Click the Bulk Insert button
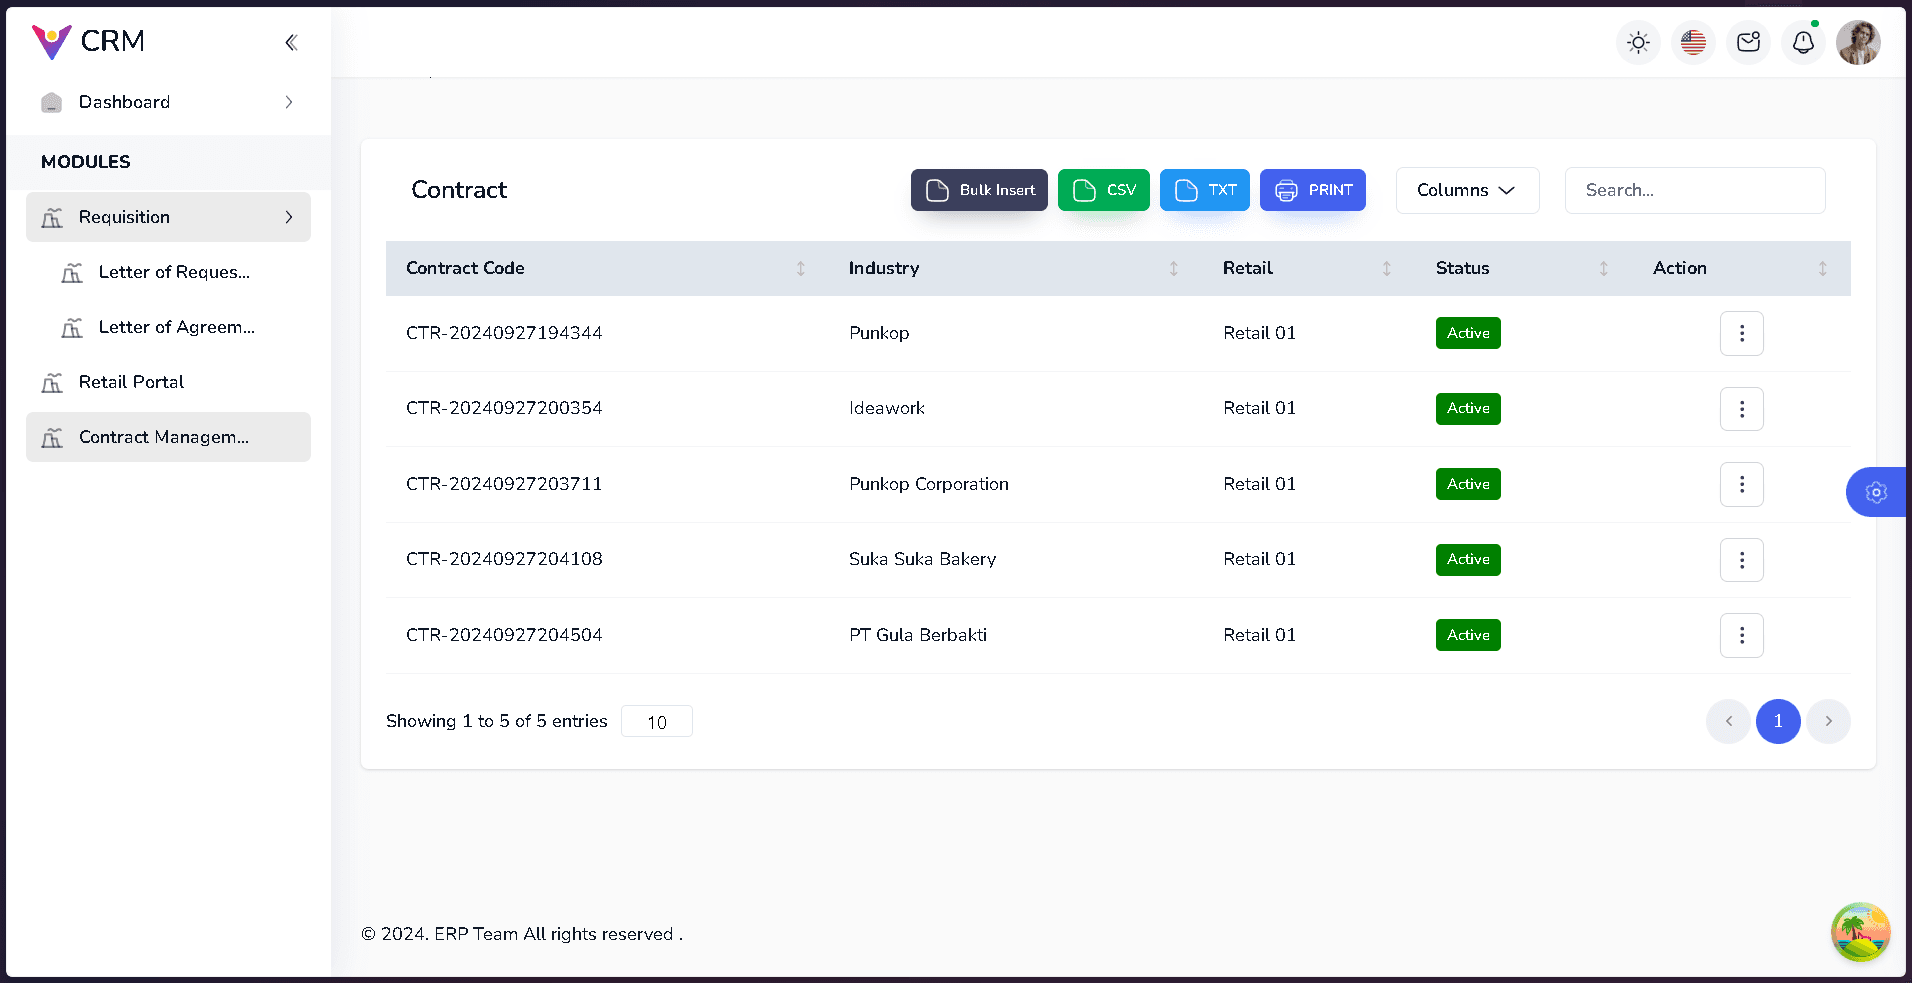Image resolution: width=1912 pixels, height=983 pixels. (x=979, y=190)
